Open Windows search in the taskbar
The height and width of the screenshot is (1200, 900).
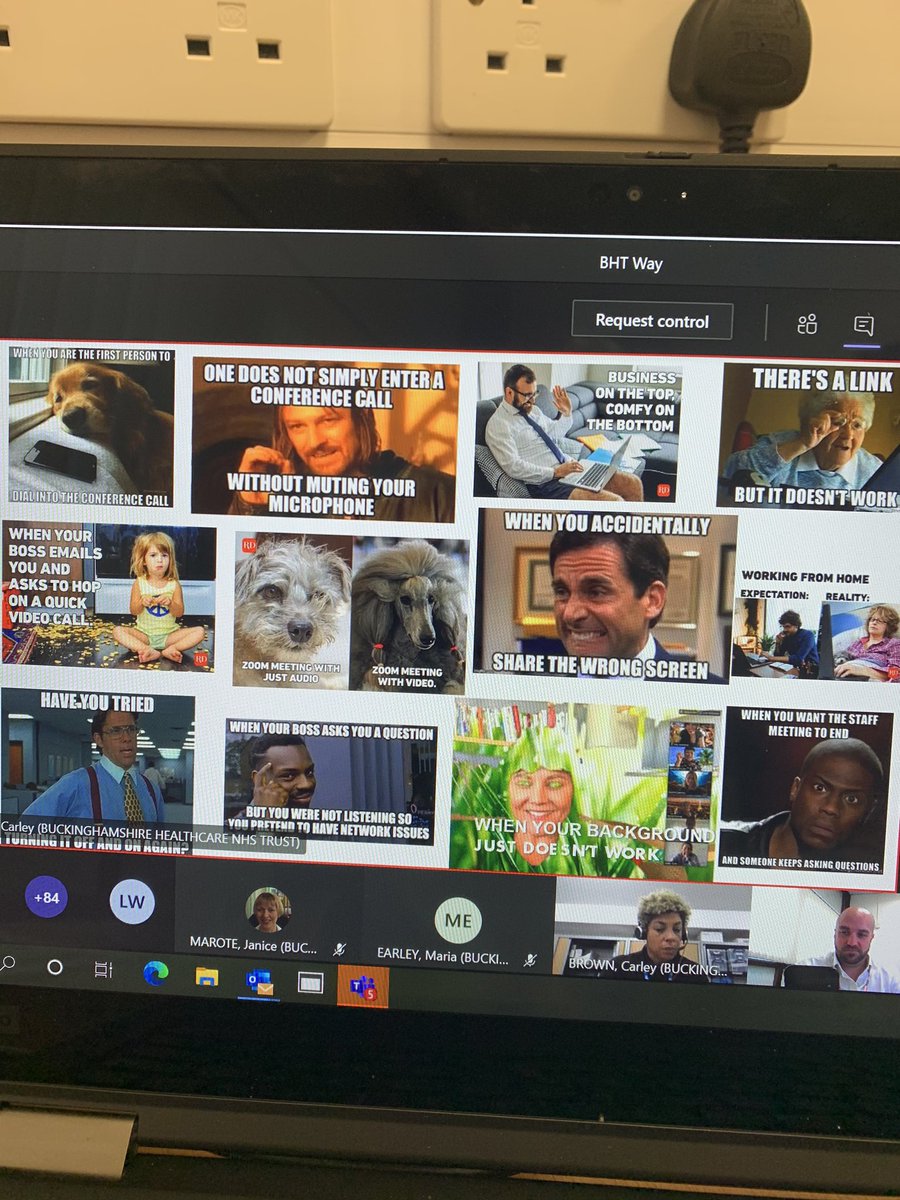coord(8,964)
